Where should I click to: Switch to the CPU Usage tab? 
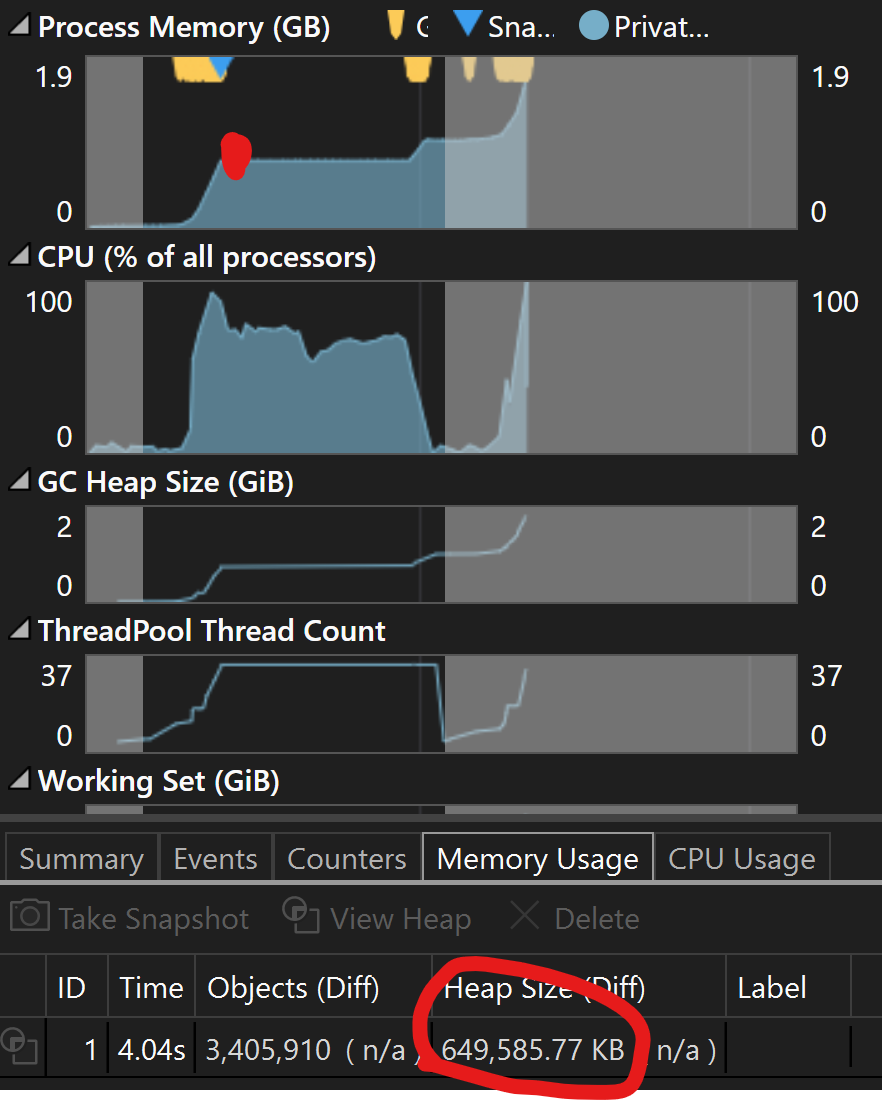(741, 859)
